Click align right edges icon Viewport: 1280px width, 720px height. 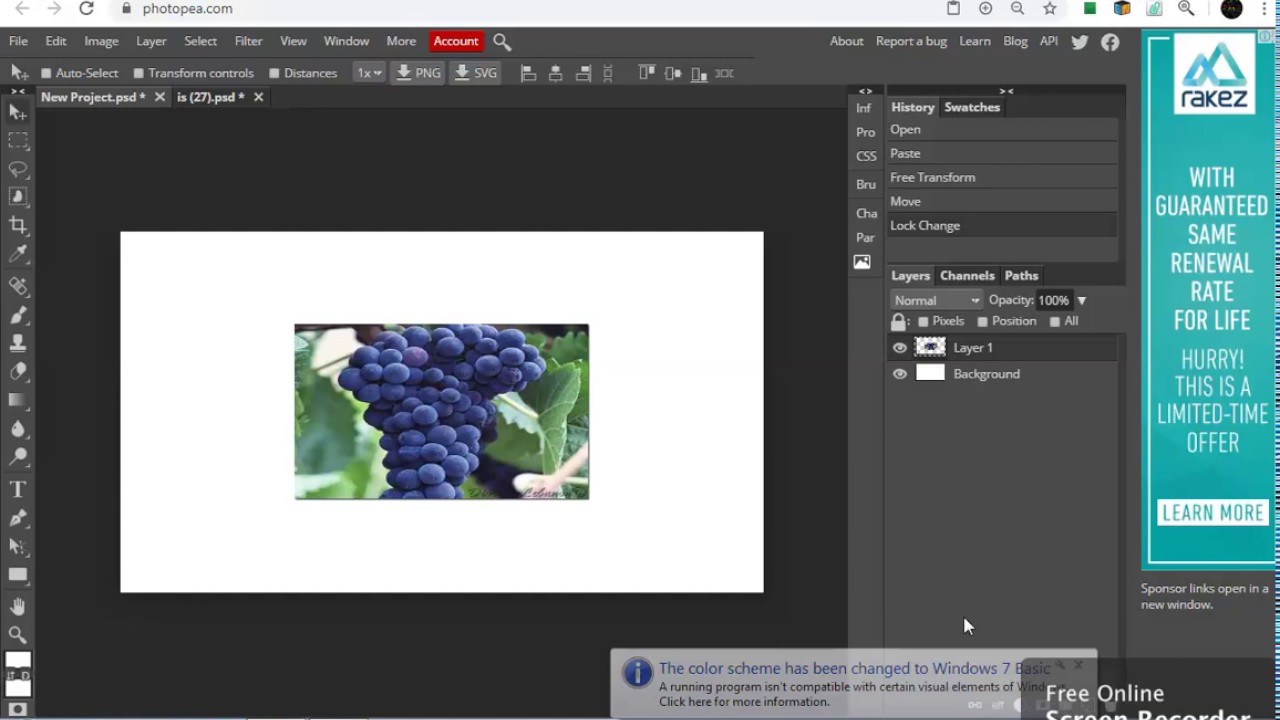coord(583,73)
